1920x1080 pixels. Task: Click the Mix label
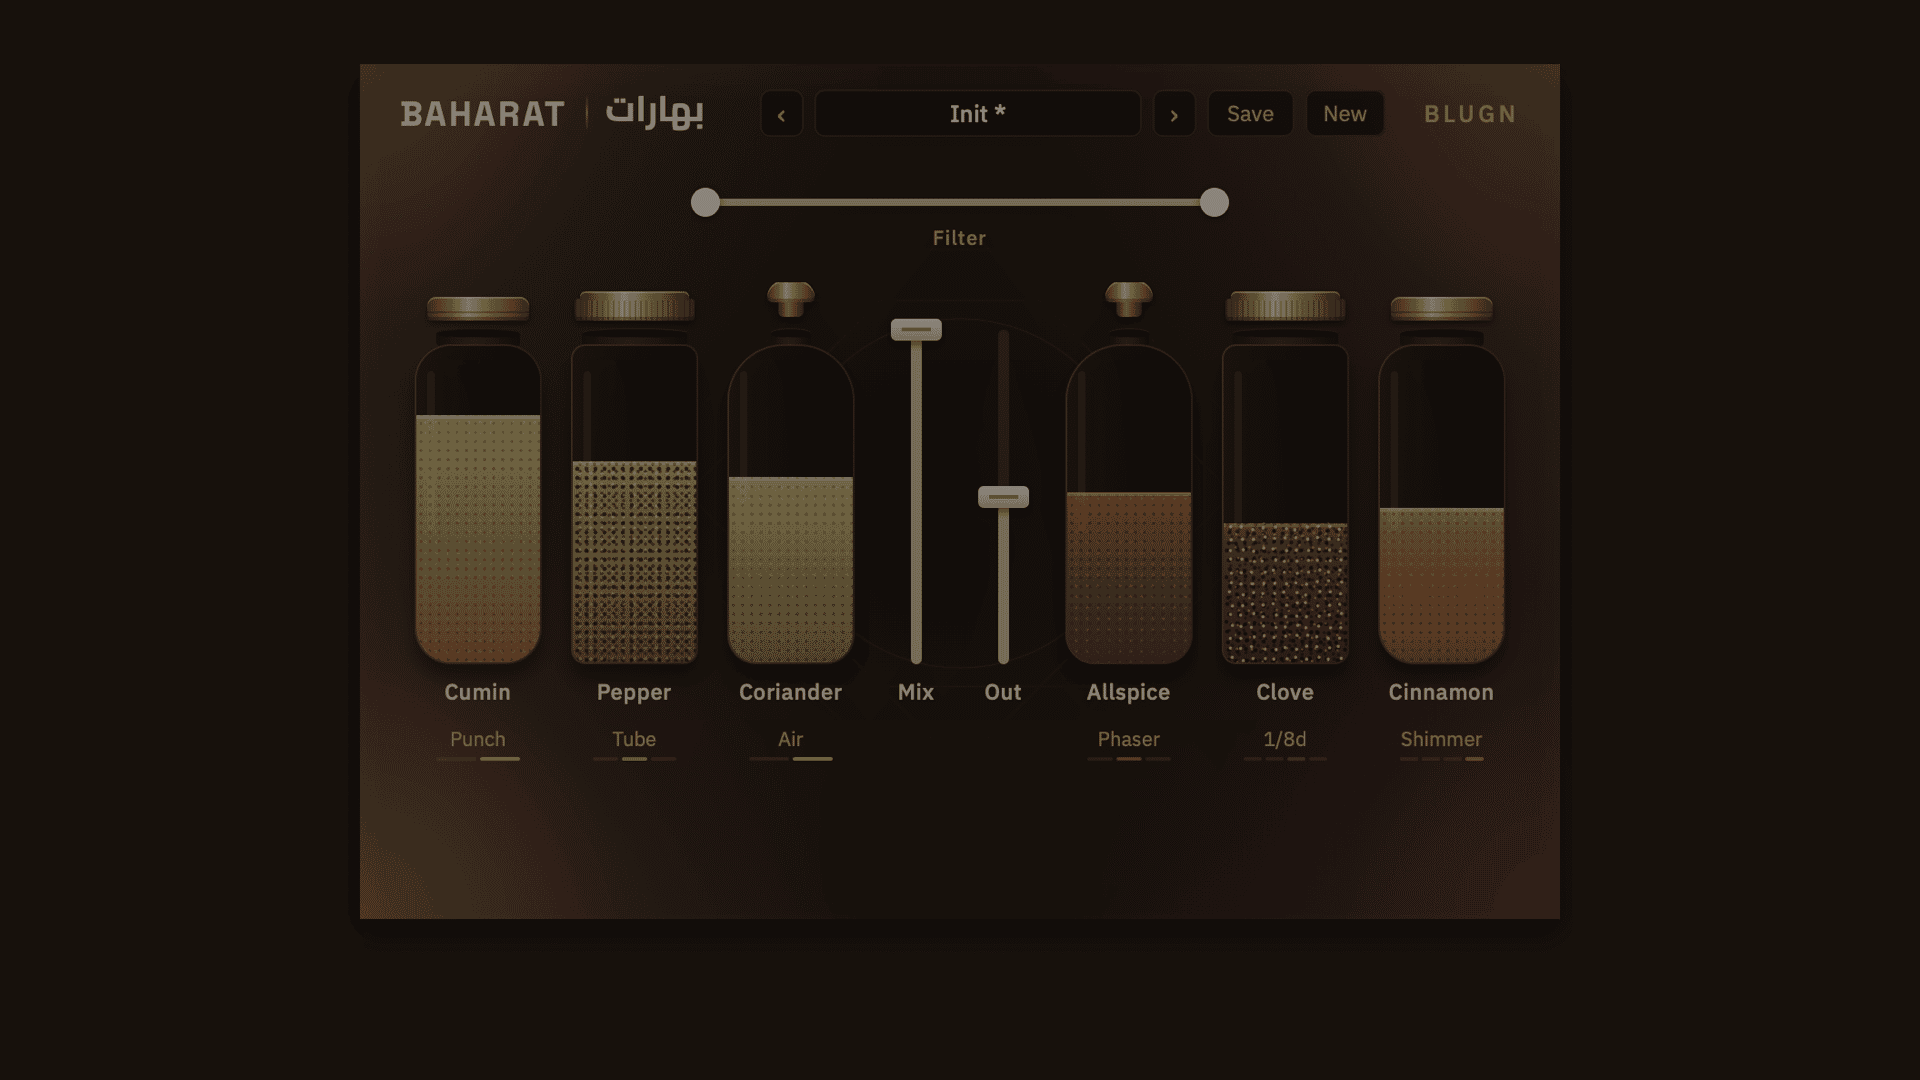[x=916, y=692]
